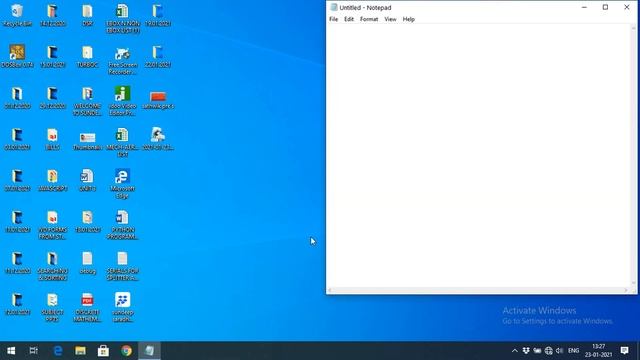Open Task View from the taskbar

[x=34, y=351]
